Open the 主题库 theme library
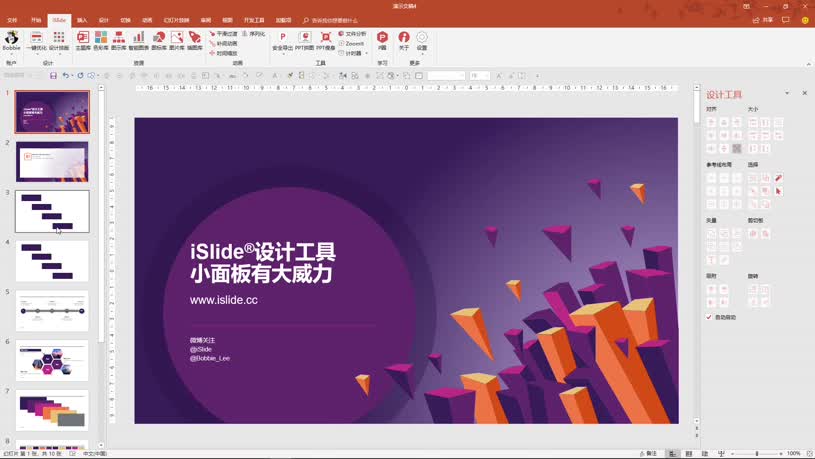Viewport: 815px width, 459px height. [83, 41]
